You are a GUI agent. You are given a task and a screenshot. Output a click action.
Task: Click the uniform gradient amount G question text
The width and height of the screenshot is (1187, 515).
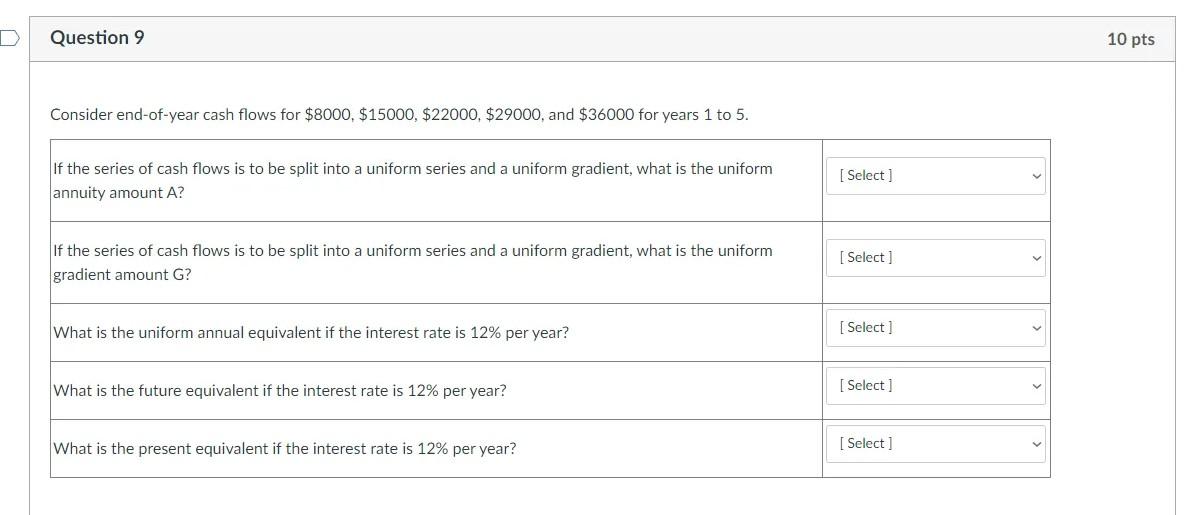pyautogui.click(x=413, y=263)
